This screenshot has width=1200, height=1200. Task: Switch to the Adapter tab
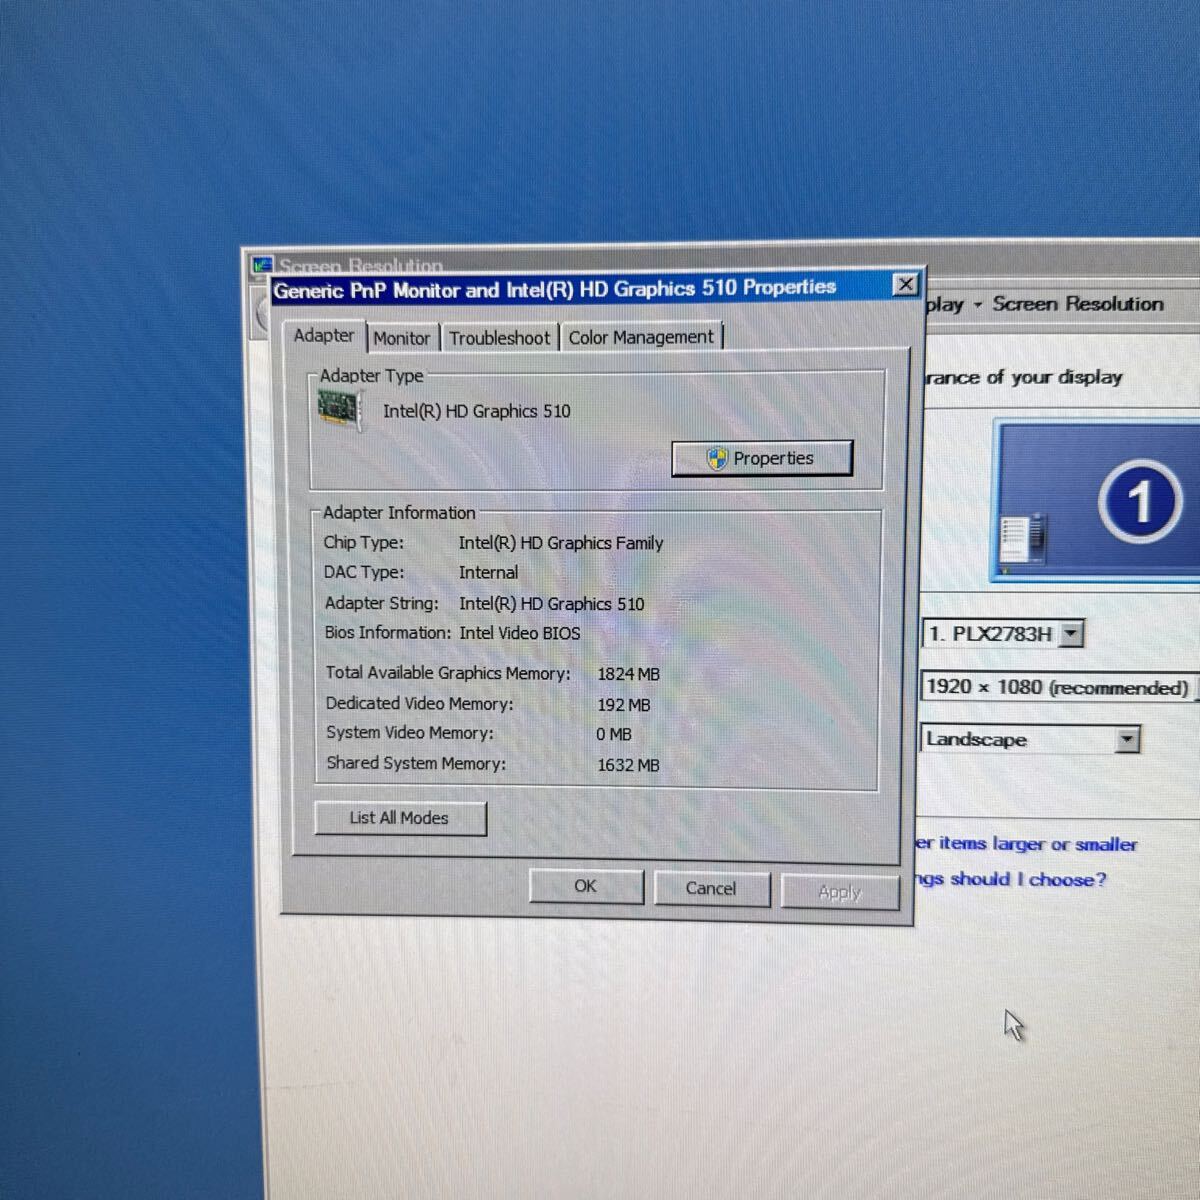click(324, 336)
